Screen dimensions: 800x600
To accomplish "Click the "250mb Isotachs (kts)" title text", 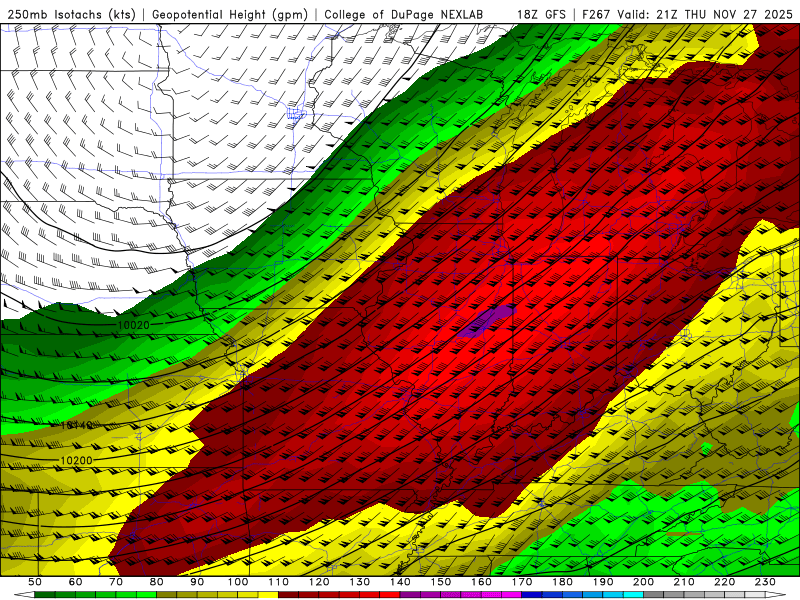I will (x=71, y=14).
